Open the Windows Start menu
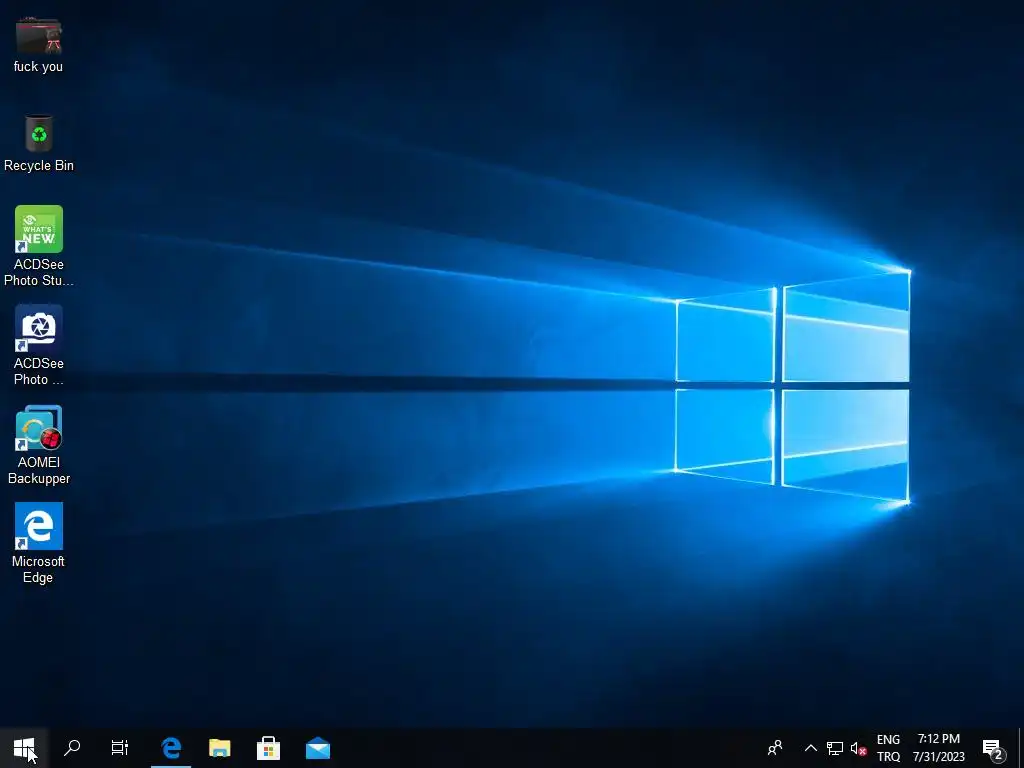Viewport: 1024px width, 768px height. click(x=24, y=748)
